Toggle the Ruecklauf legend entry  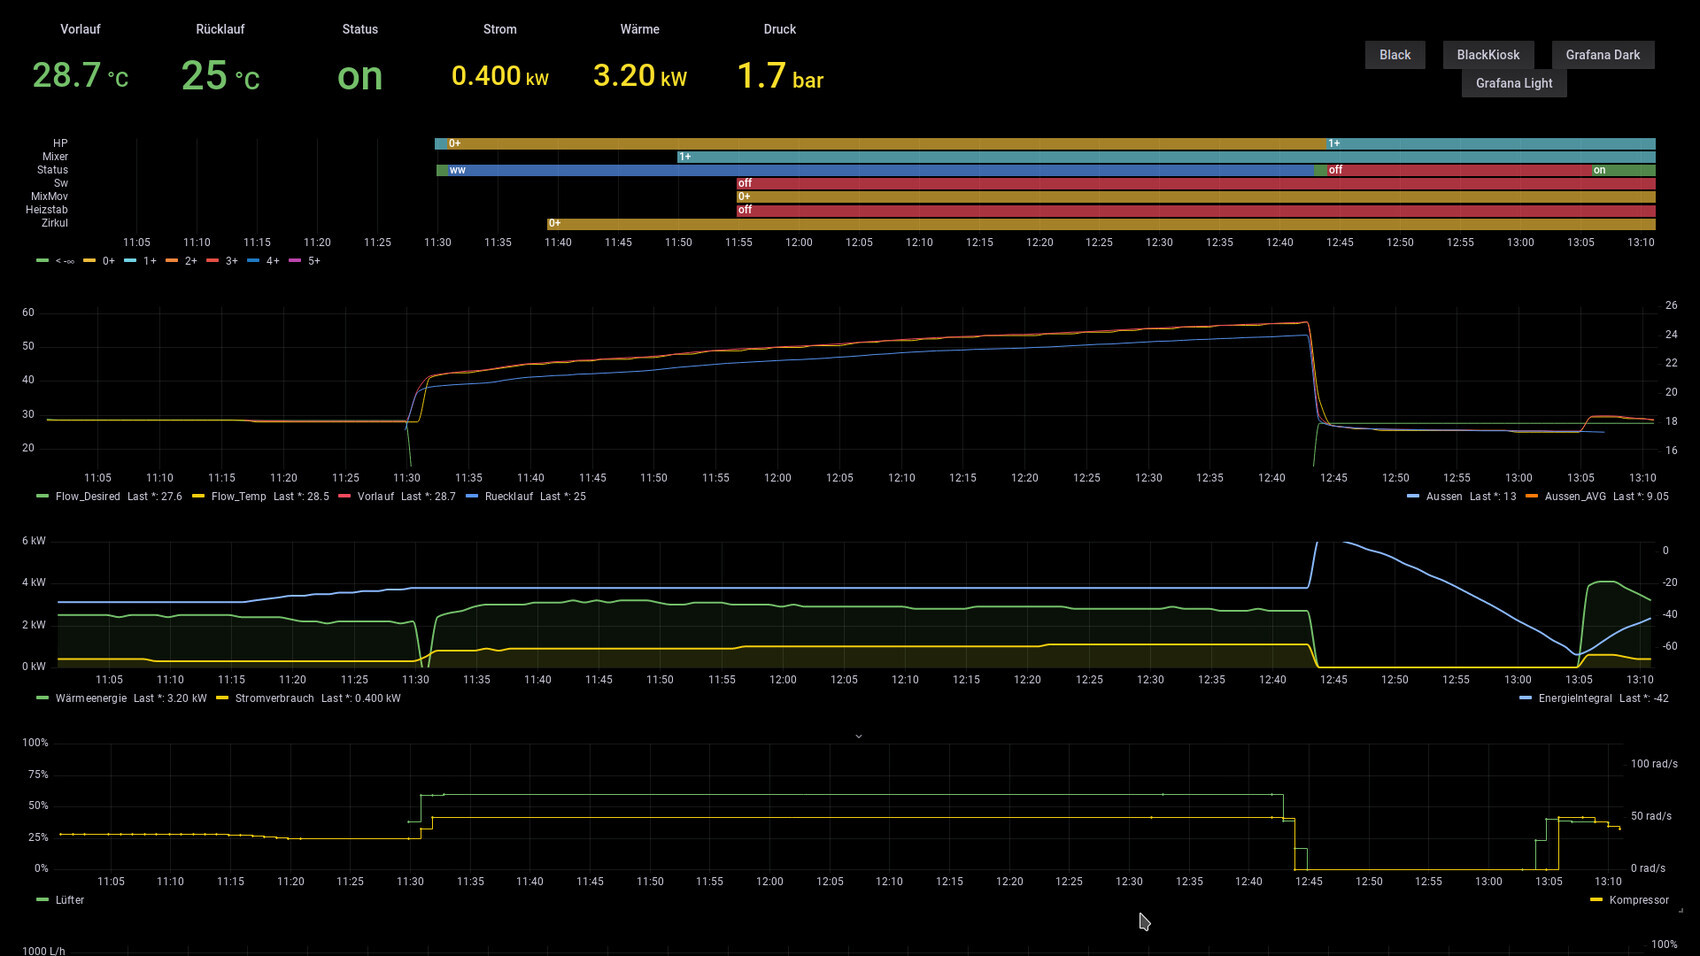coord(508,497)
